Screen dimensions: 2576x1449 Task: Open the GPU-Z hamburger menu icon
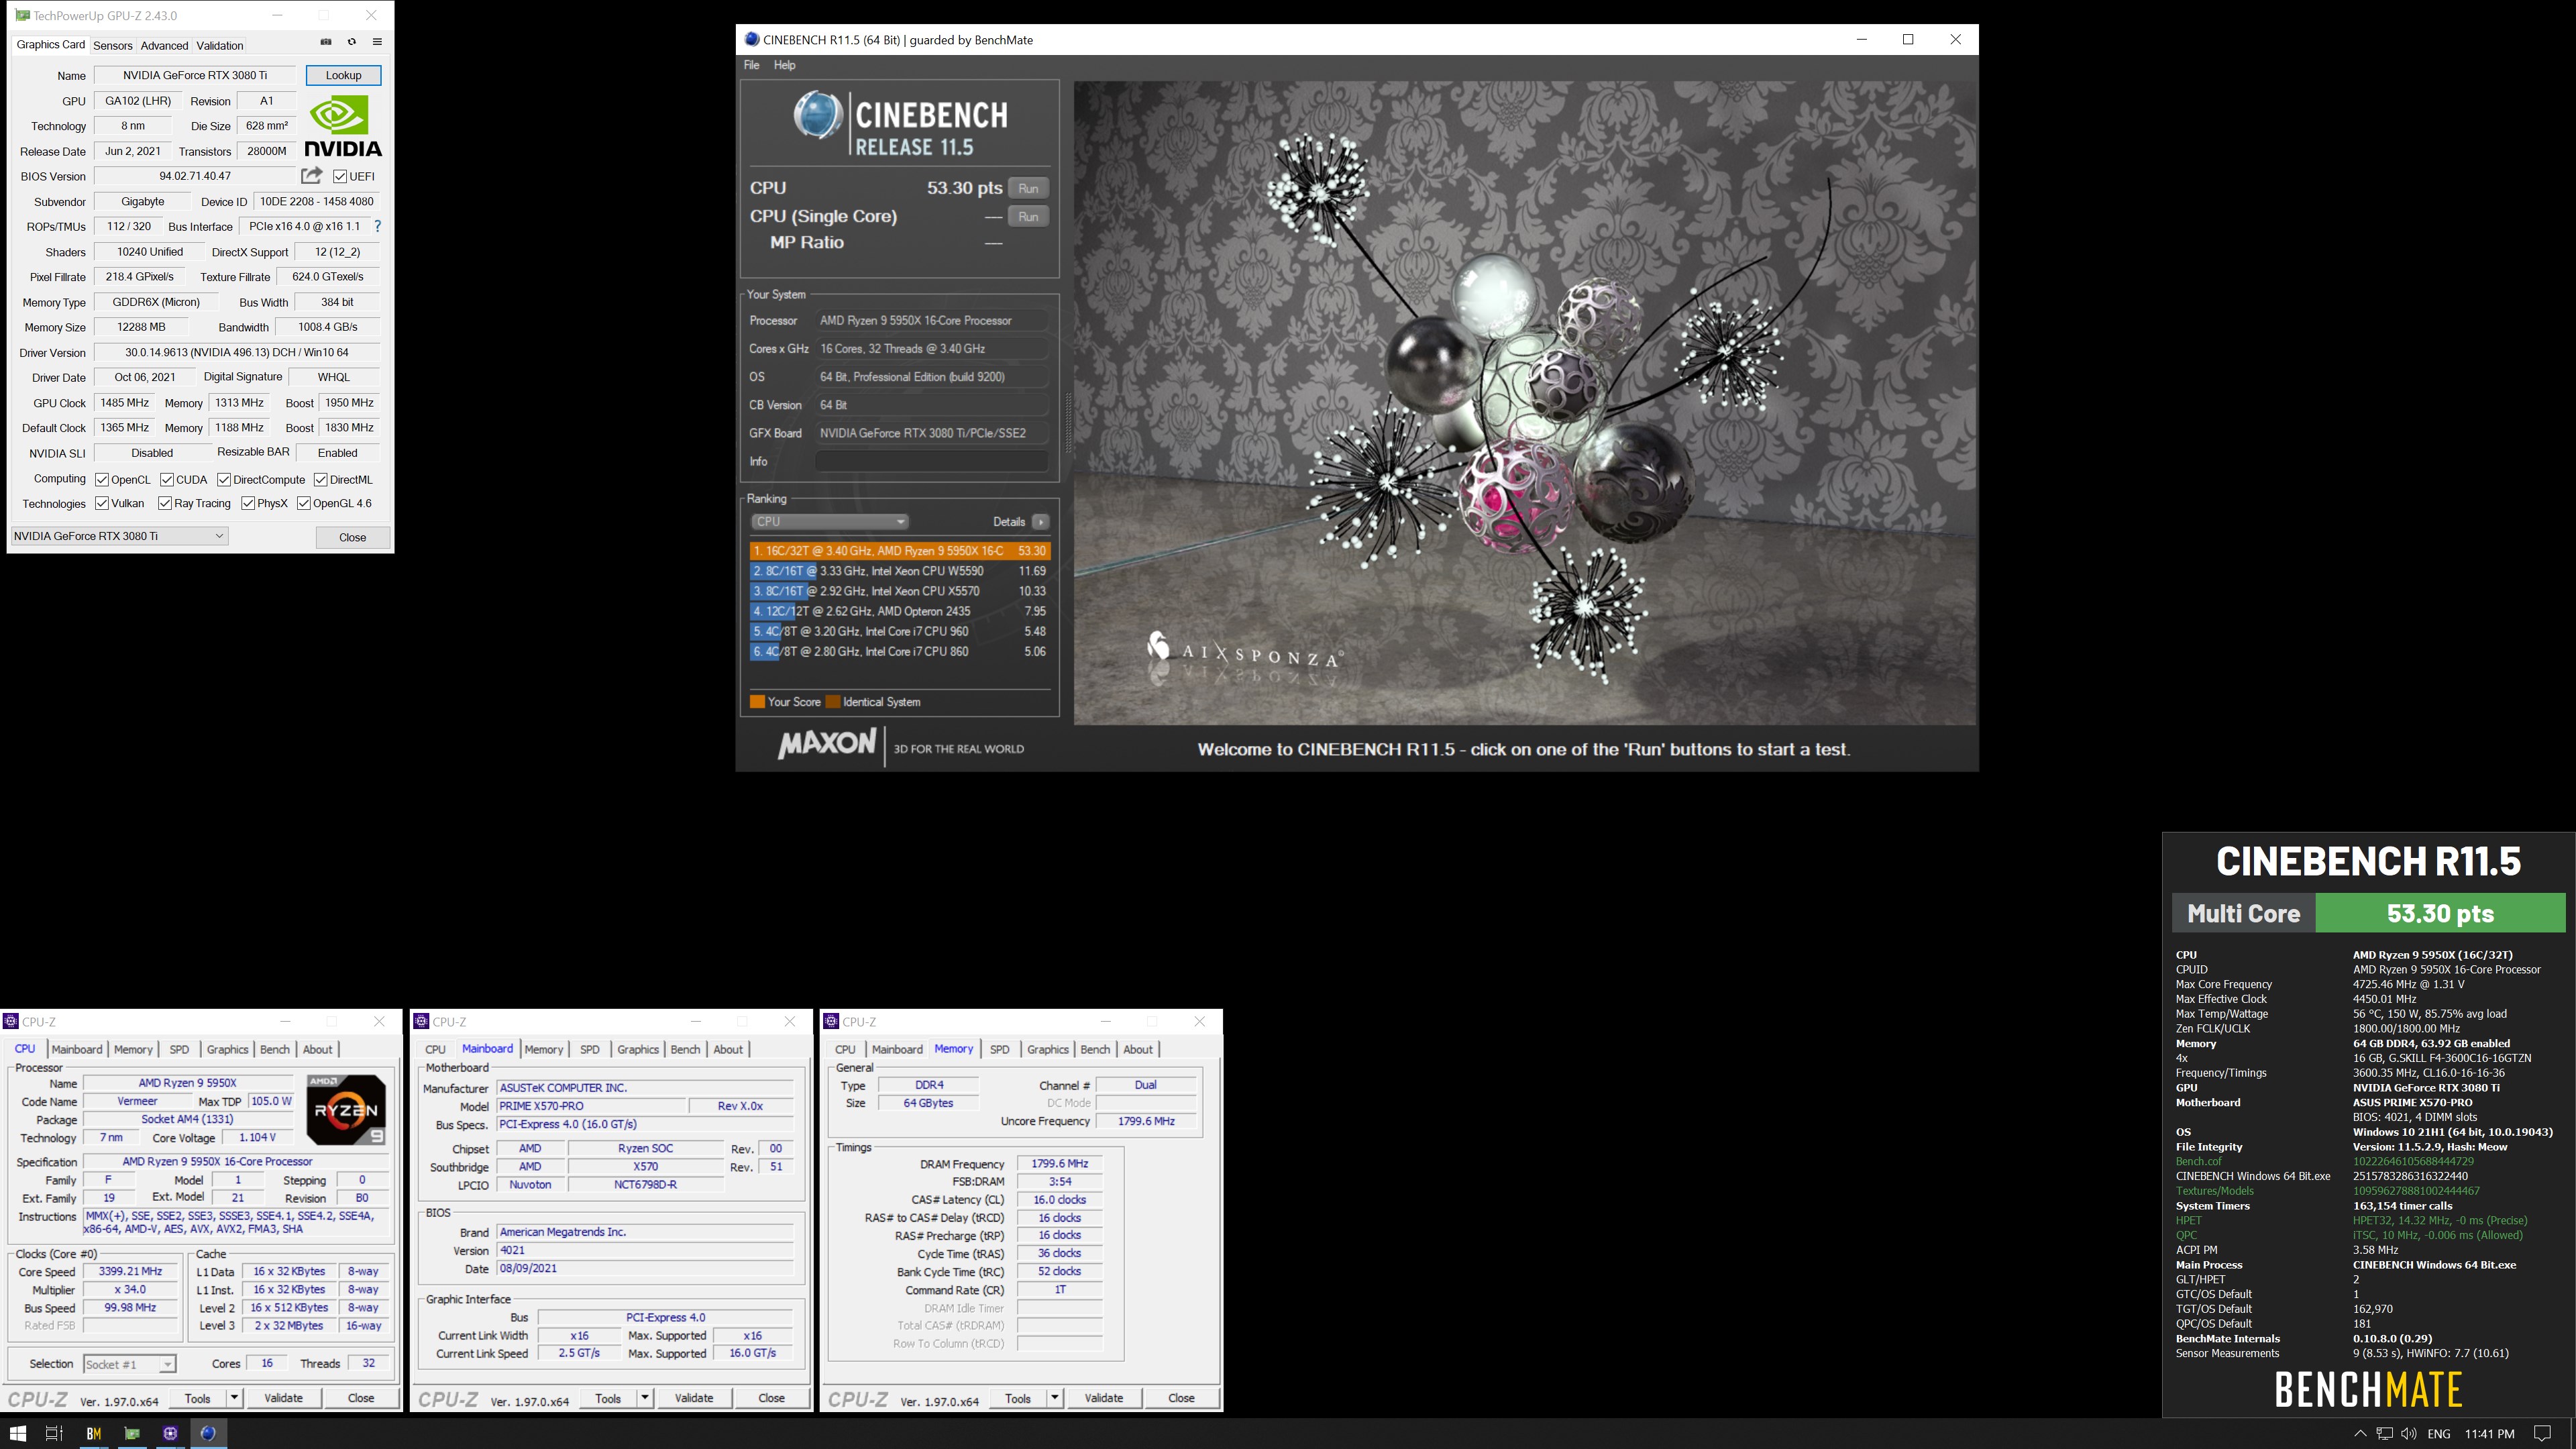point(377,42)
